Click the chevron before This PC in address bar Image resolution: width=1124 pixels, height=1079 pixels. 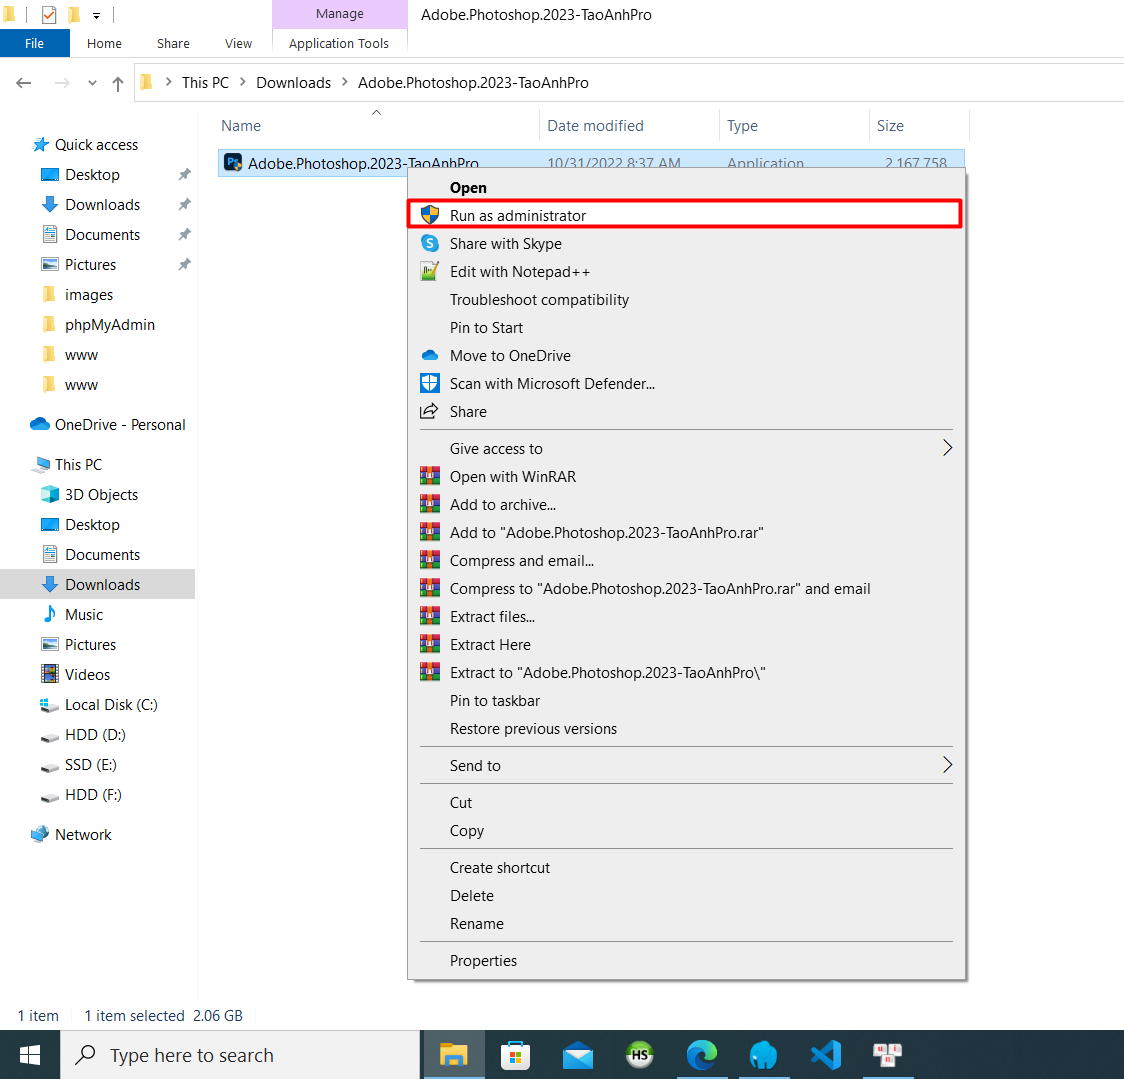(x=168, y=82)
